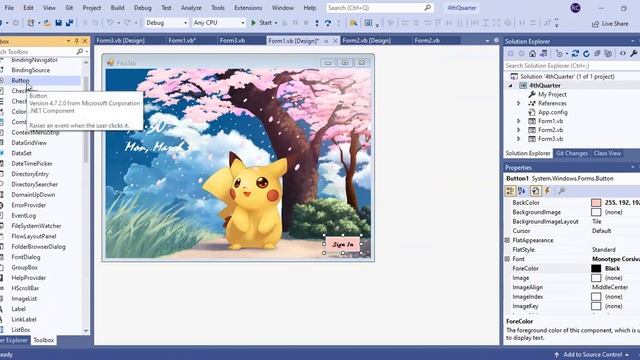The height and width of the screenshot is (360, 640).
Task: Open the document tabs overflow dropdown arrow
Action: click(487, 41)
